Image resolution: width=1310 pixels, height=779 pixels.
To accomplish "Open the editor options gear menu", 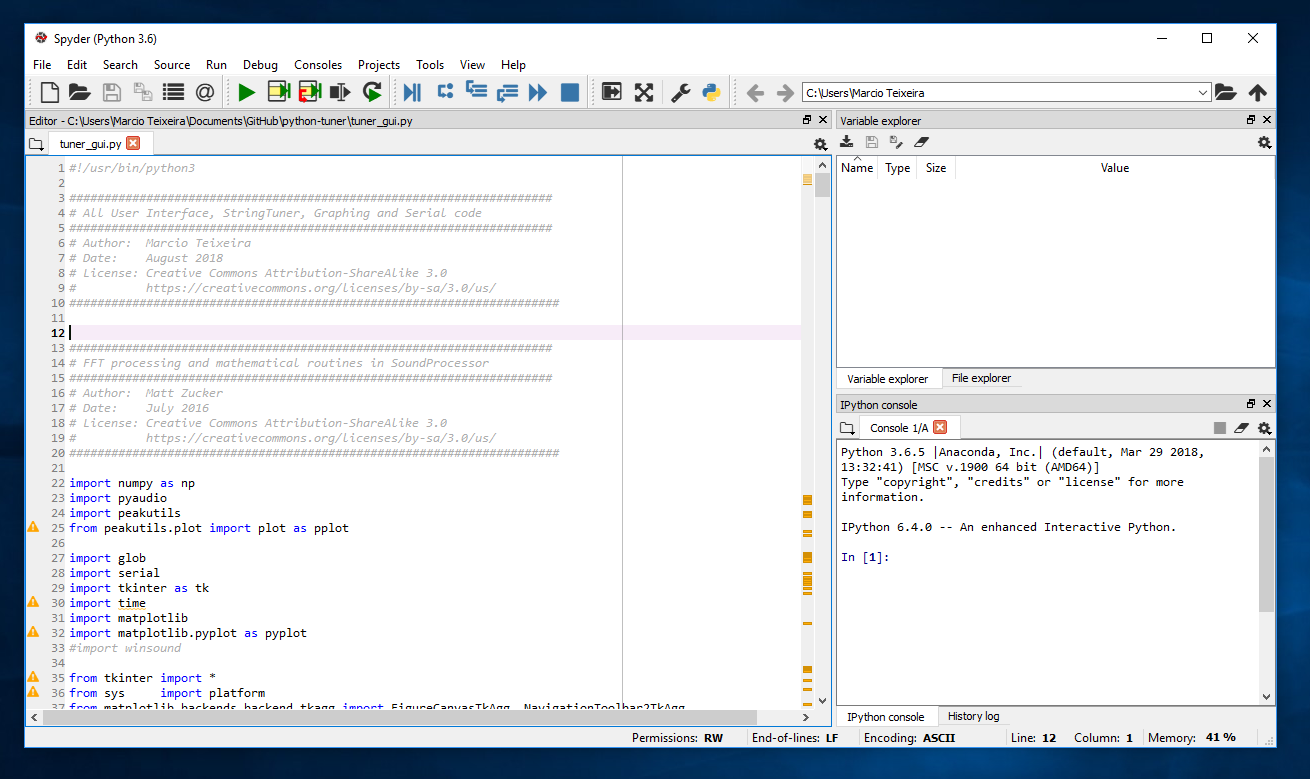I will (x=820, y=144).
